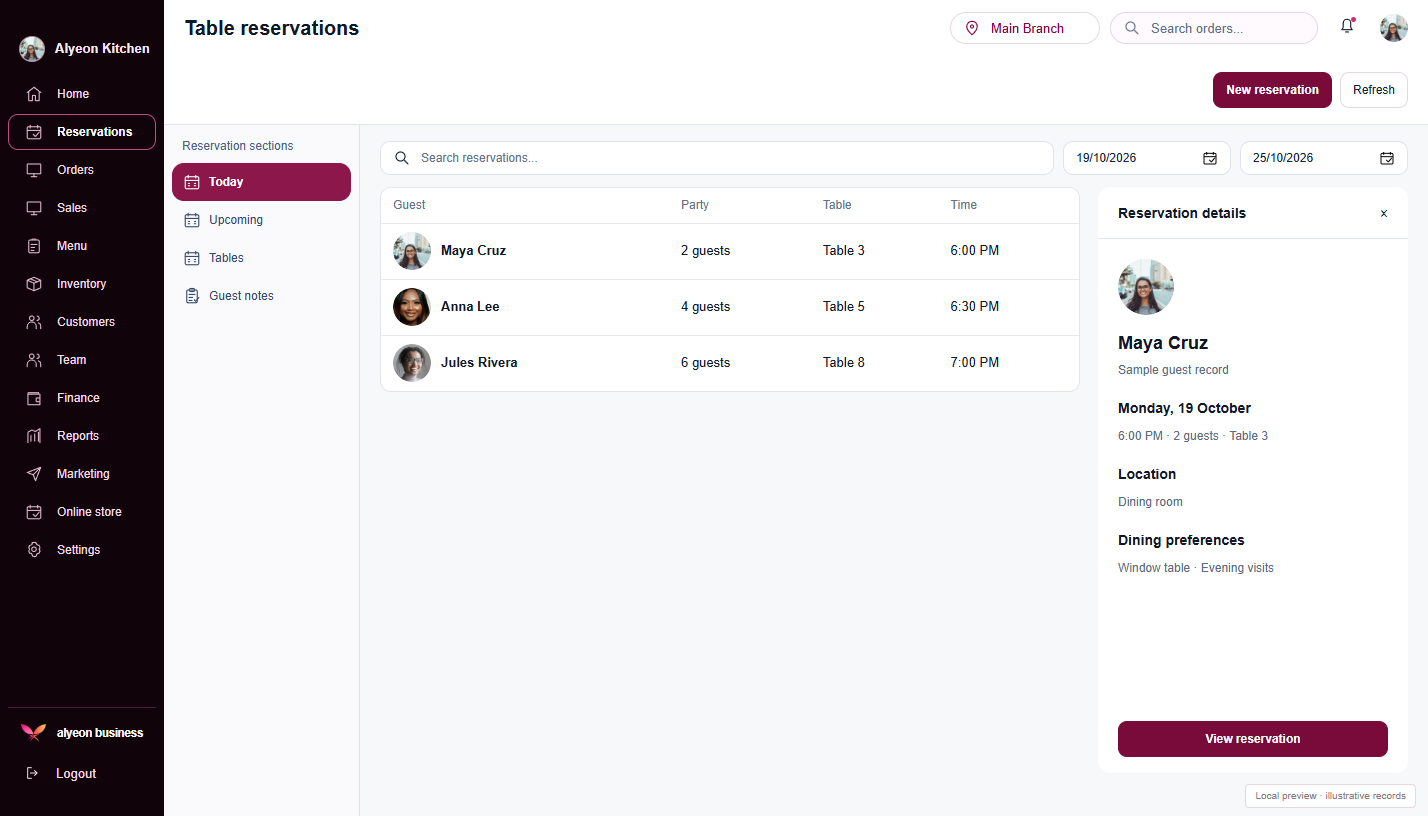Open the Tables section
This screenshot has height=816, width=1428.
coord(261,258)
